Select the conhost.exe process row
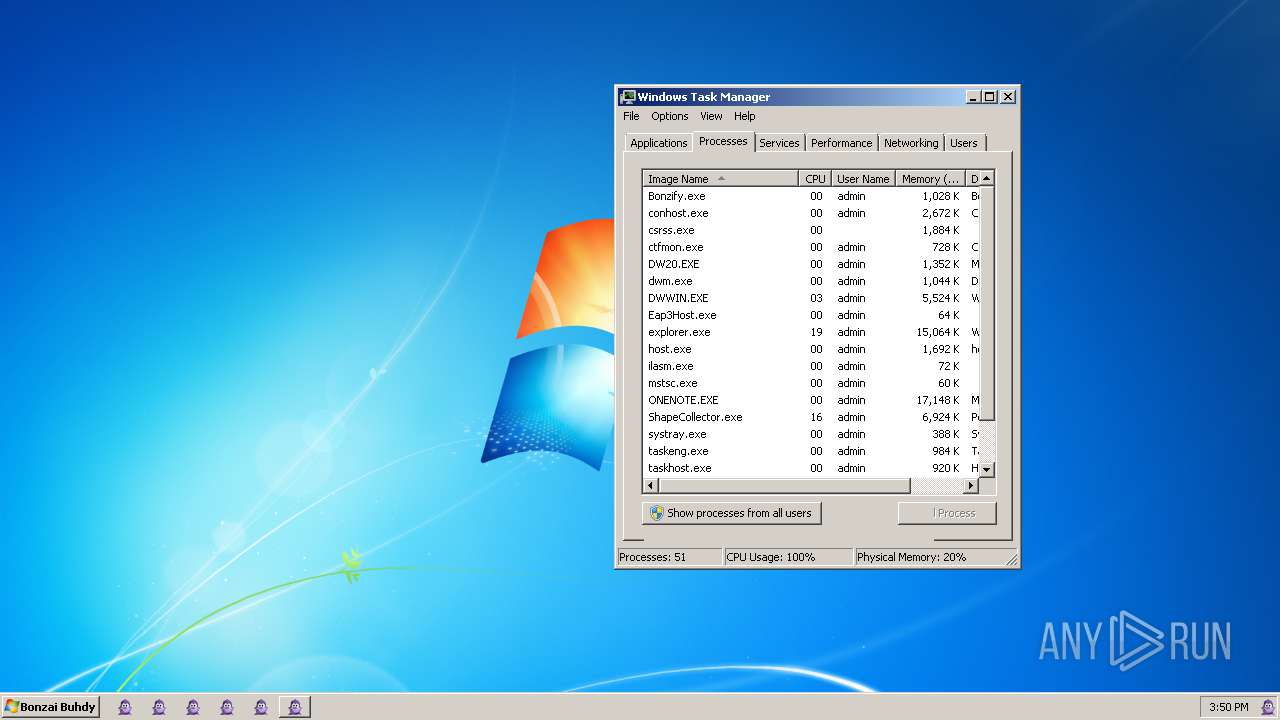Image resolution: width=1280 pixels, height=720 pixels. (811, 213)
